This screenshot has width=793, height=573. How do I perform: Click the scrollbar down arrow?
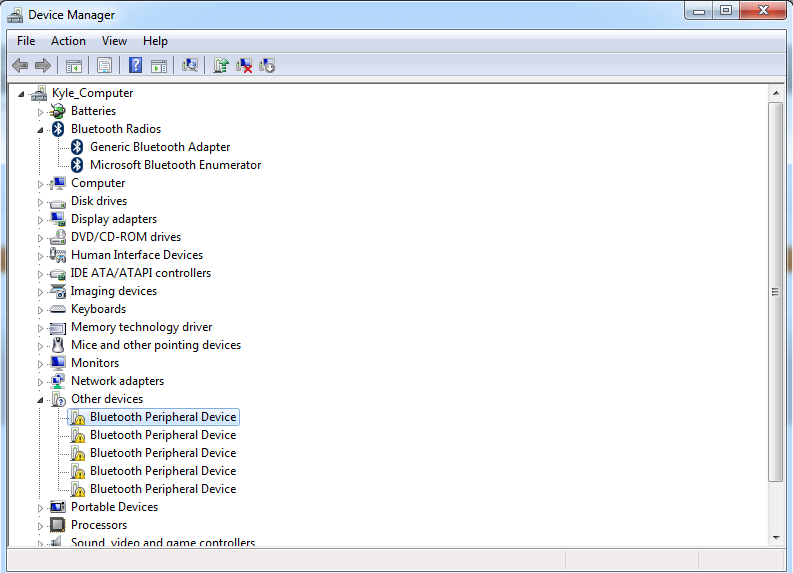click(x=776, y=538)
